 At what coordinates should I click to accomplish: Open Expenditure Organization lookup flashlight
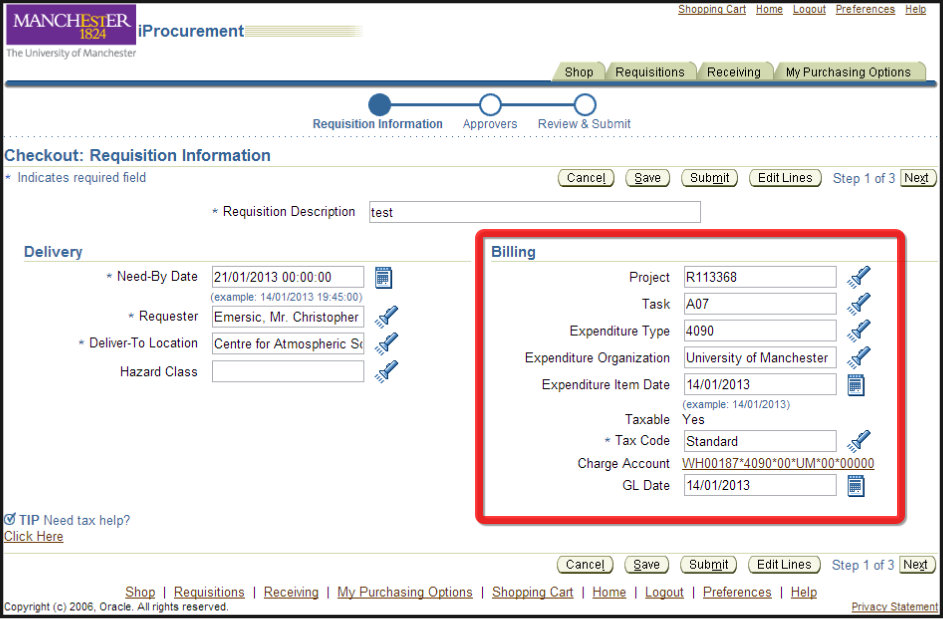[859, 357]
